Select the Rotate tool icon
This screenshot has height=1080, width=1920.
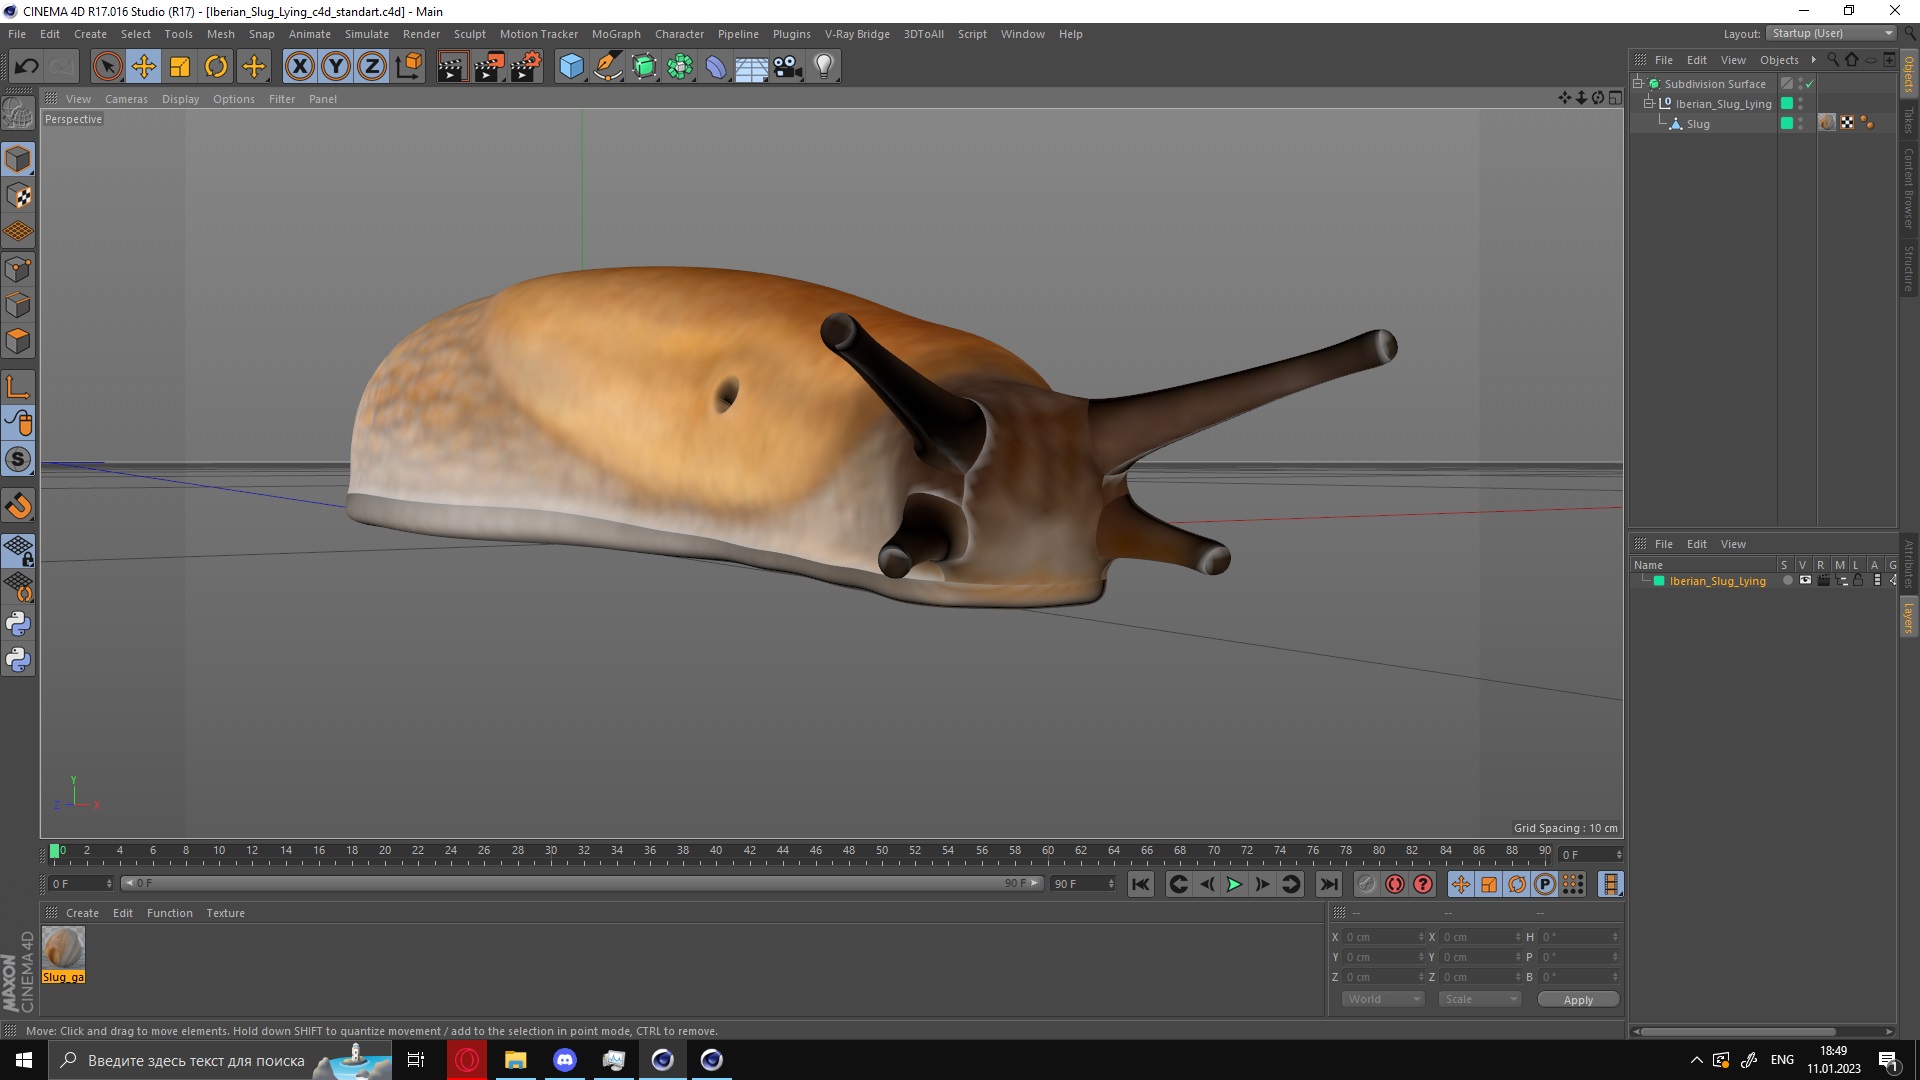[216, 67]
